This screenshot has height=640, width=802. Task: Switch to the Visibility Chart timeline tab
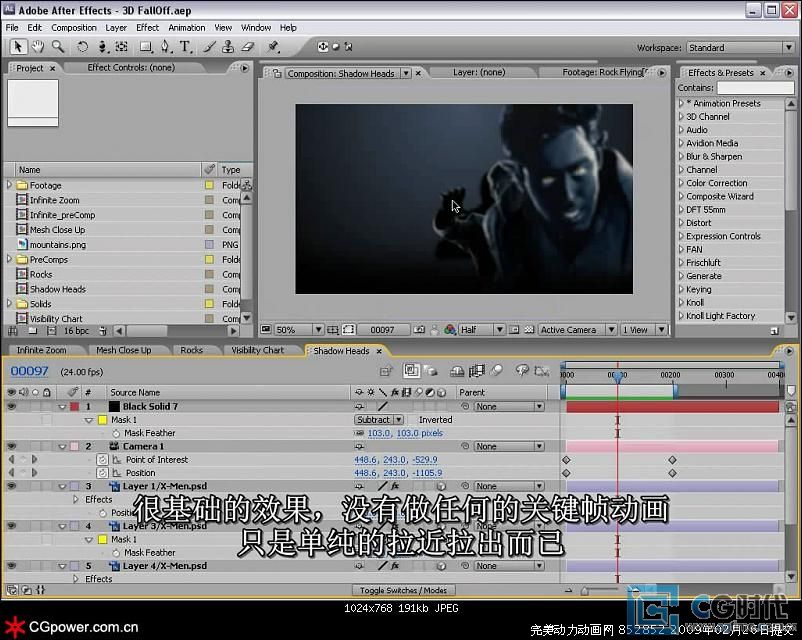[257, 350]
